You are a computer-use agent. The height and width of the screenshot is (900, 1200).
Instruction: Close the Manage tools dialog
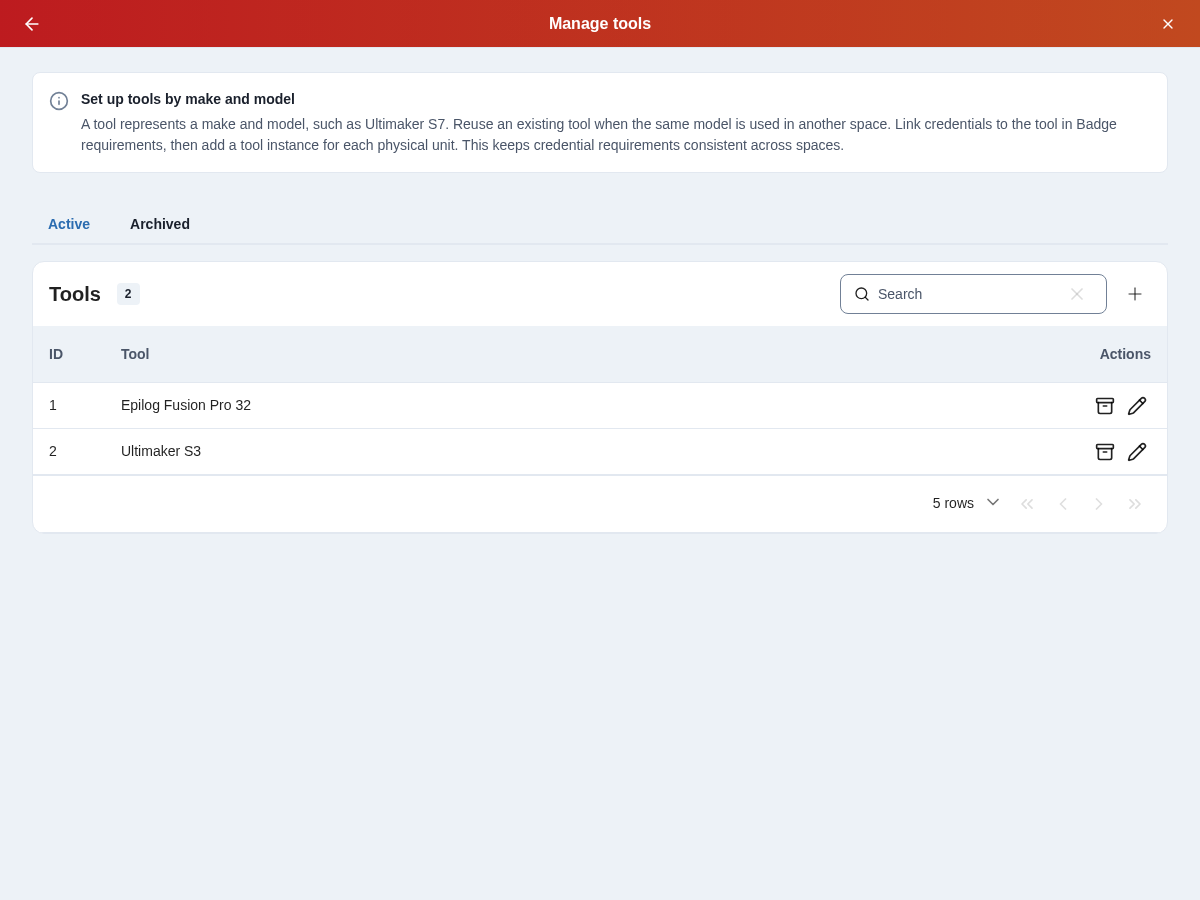pyautogui.click(x=1168, y=24)
